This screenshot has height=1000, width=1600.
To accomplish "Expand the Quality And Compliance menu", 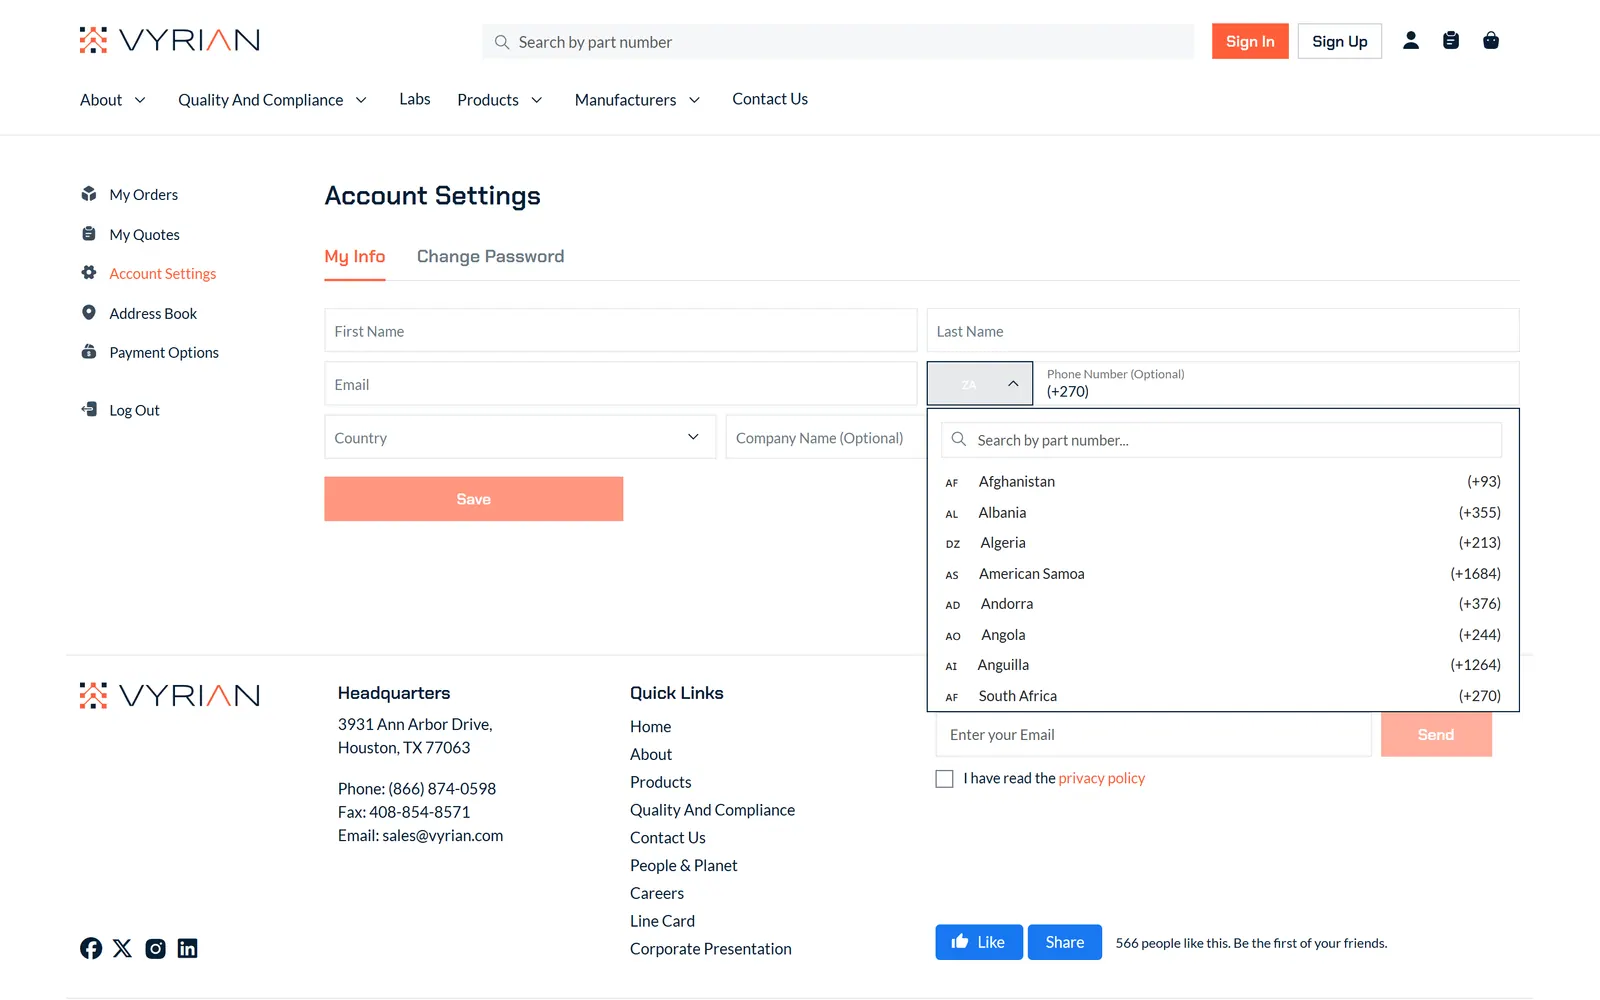I will (x=273, y=100).
